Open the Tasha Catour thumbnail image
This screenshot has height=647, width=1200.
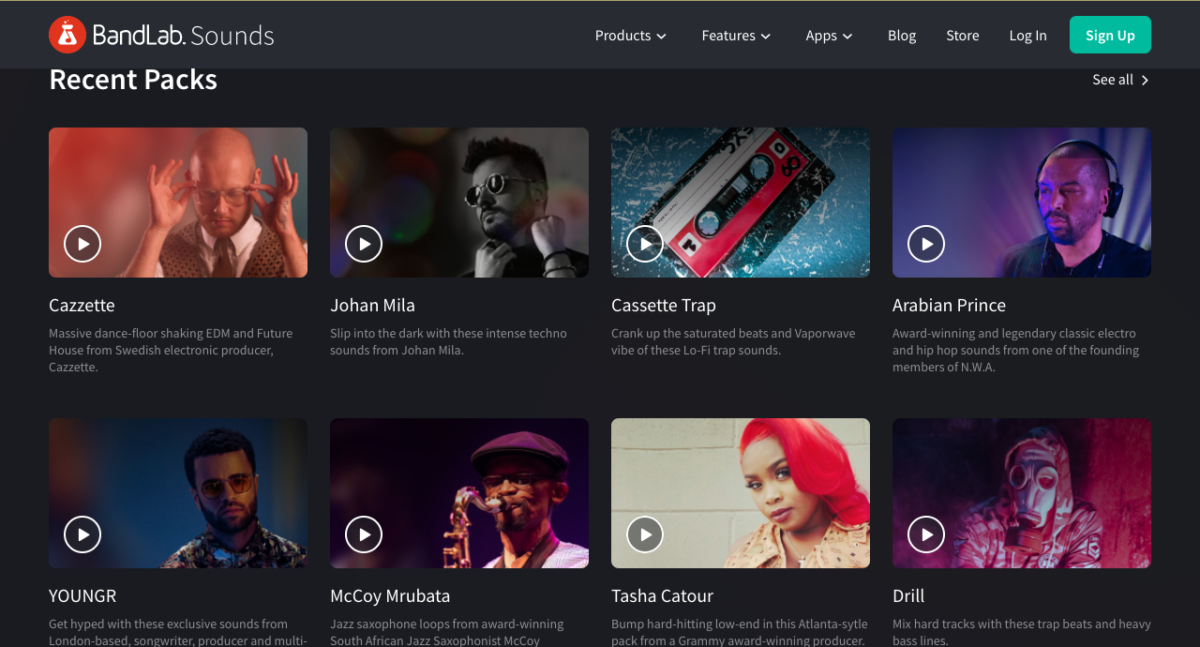[x=740, y=493]
